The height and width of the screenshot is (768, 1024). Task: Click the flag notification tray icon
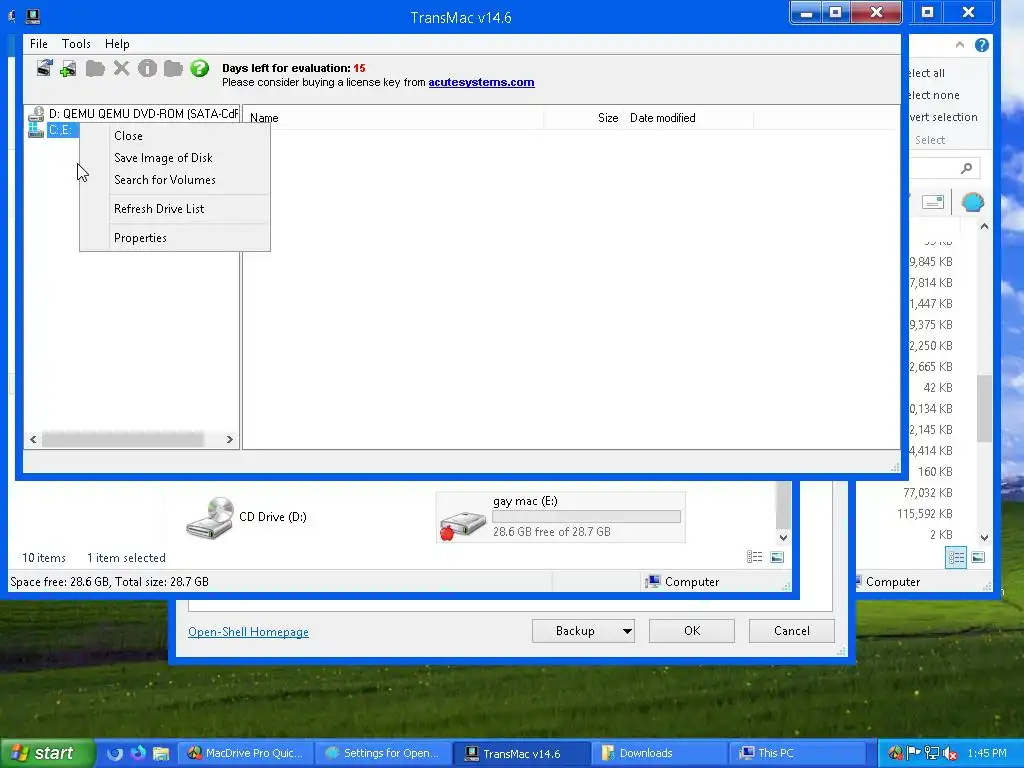[914, 754]
